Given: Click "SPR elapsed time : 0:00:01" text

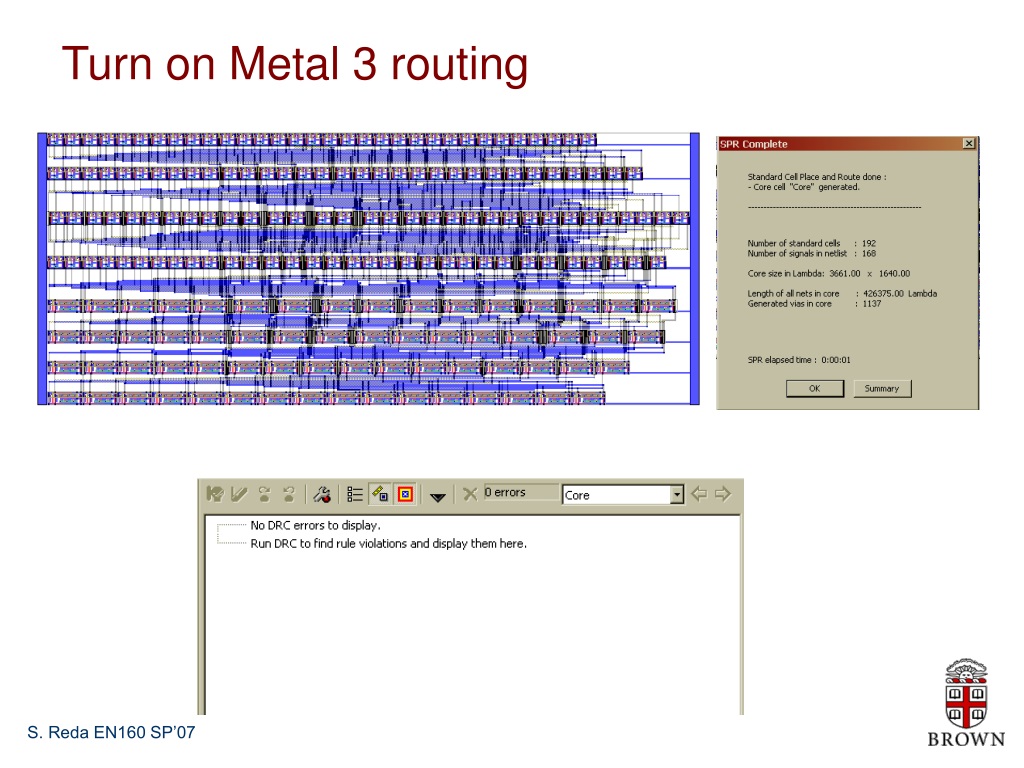Looking at the screenshot, I should coord(799,360).
